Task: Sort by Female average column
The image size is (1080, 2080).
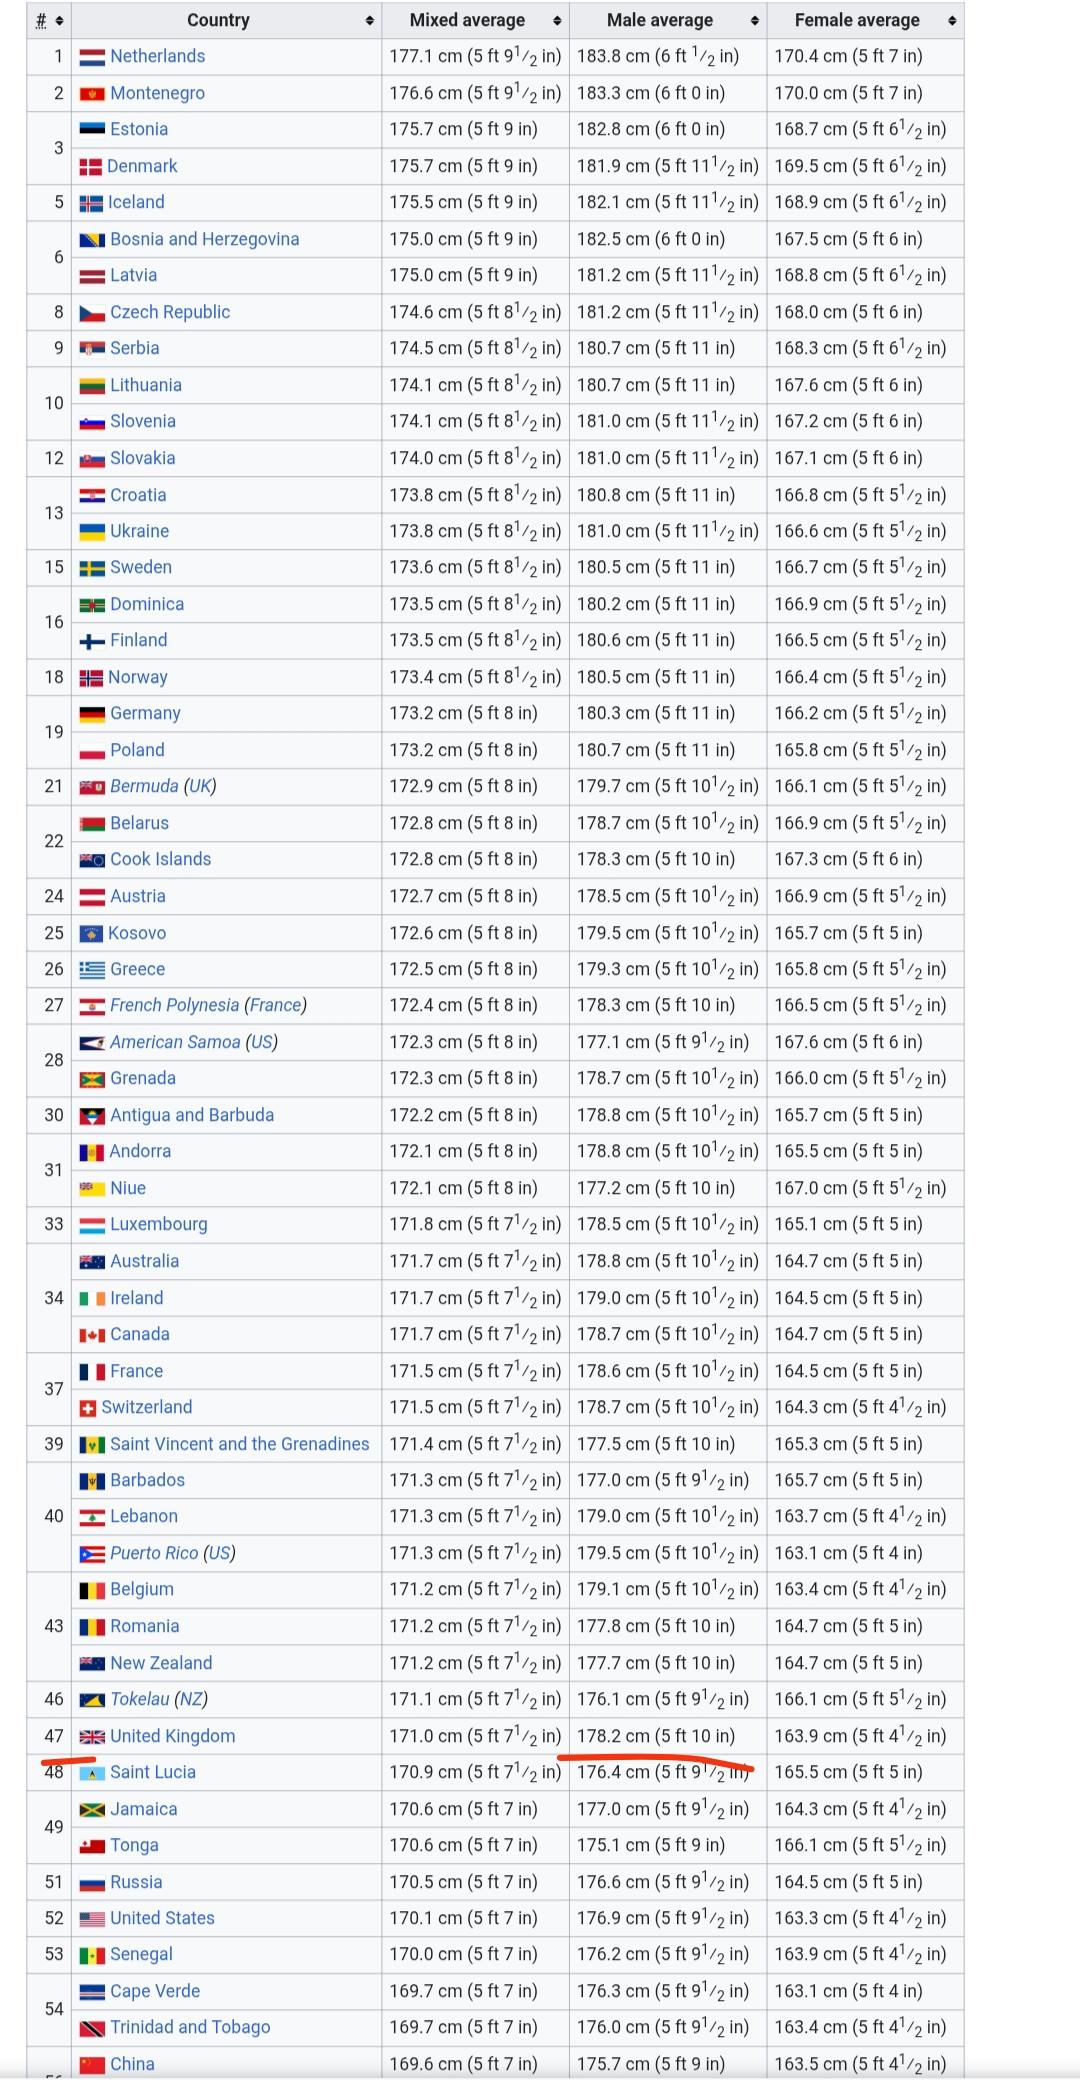Action: click(951, 21)
